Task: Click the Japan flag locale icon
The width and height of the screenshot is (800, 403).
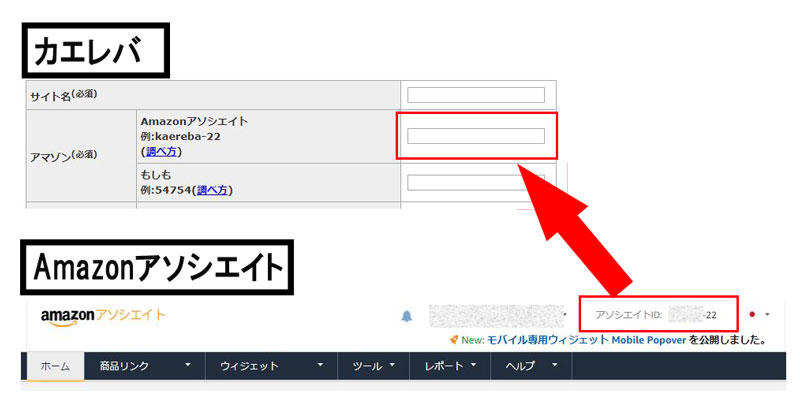Action: (x=752, y=315)
